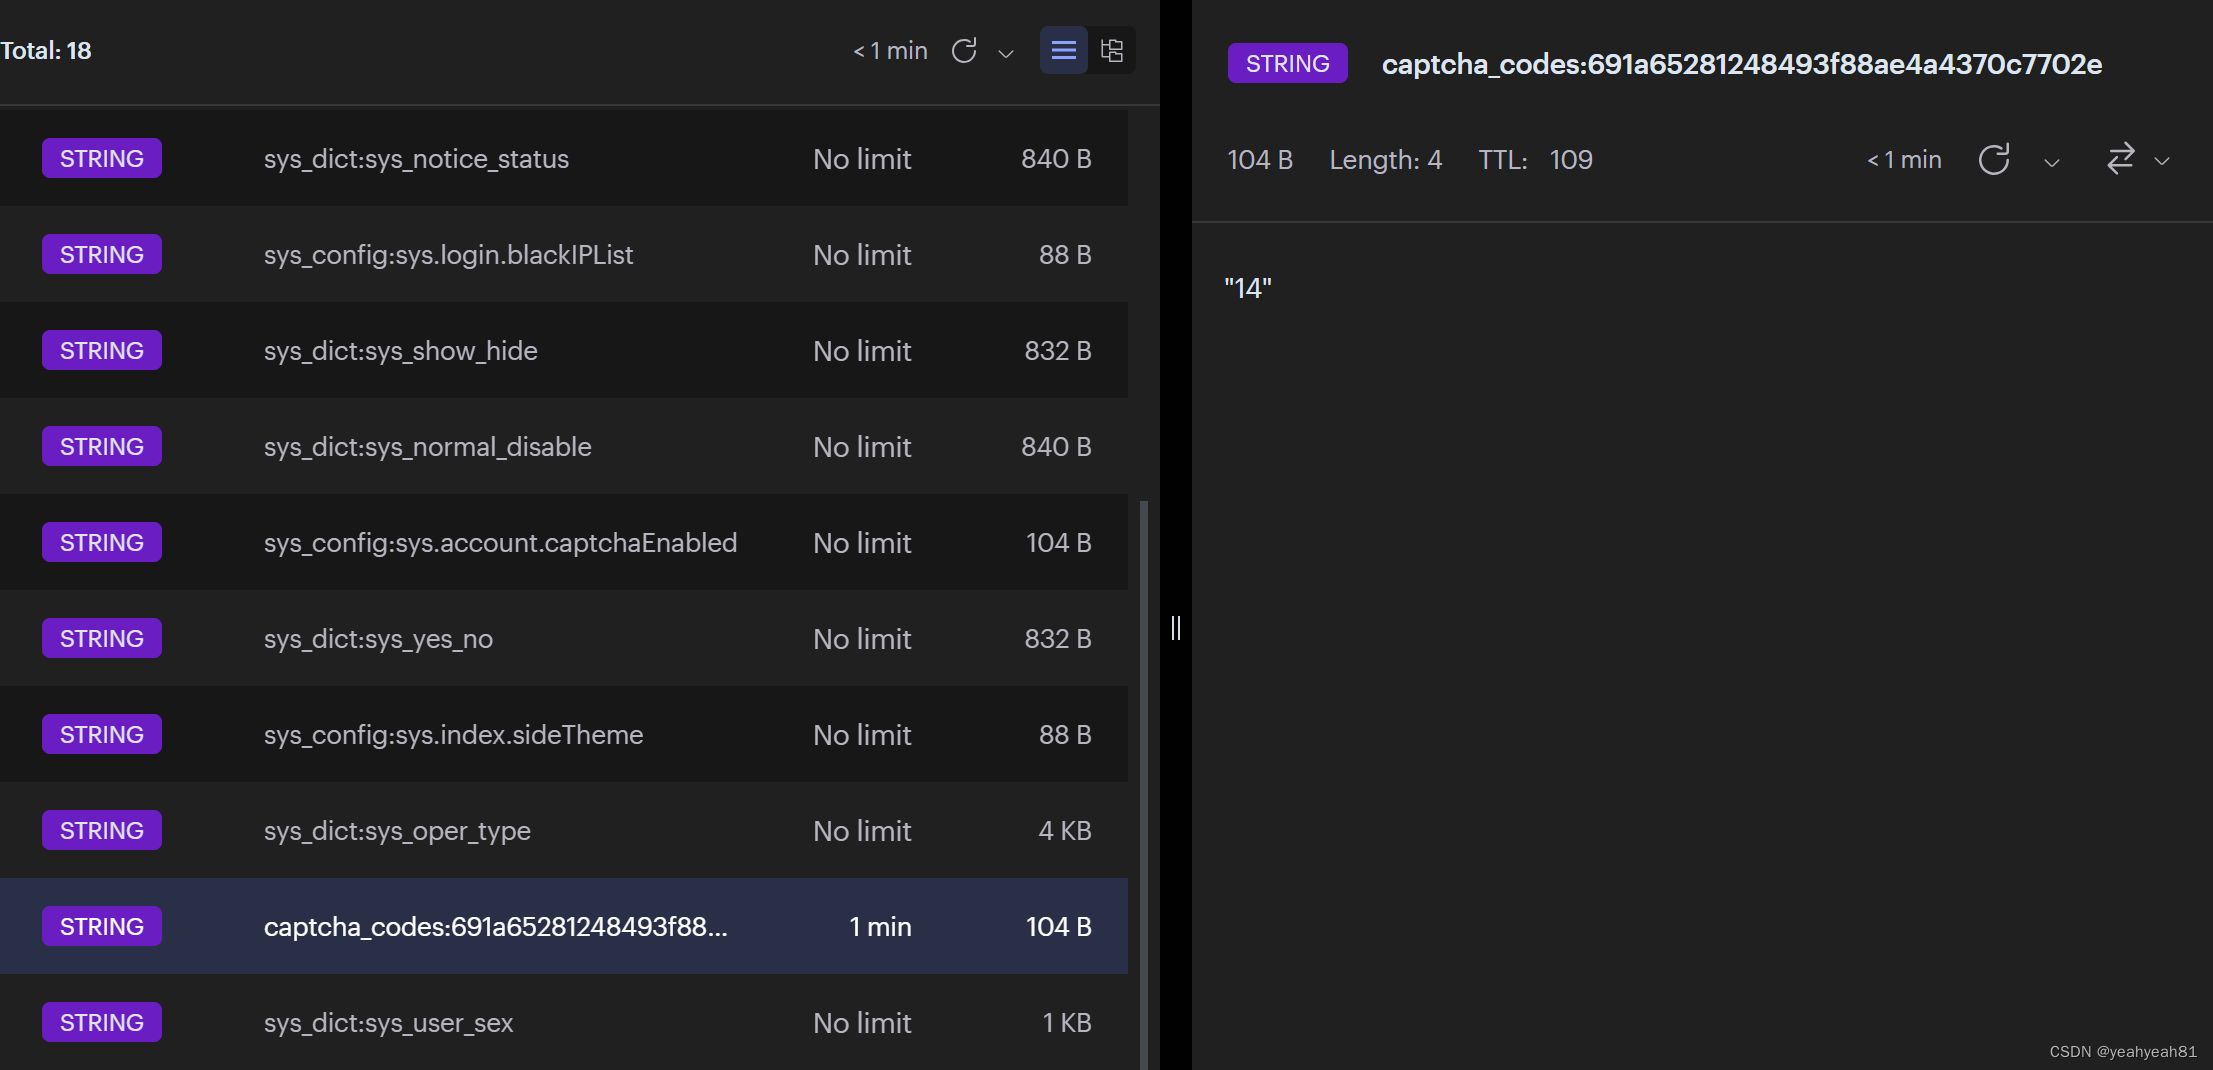Click the full captcha_codes key name header

click(x=1742, y=64)
